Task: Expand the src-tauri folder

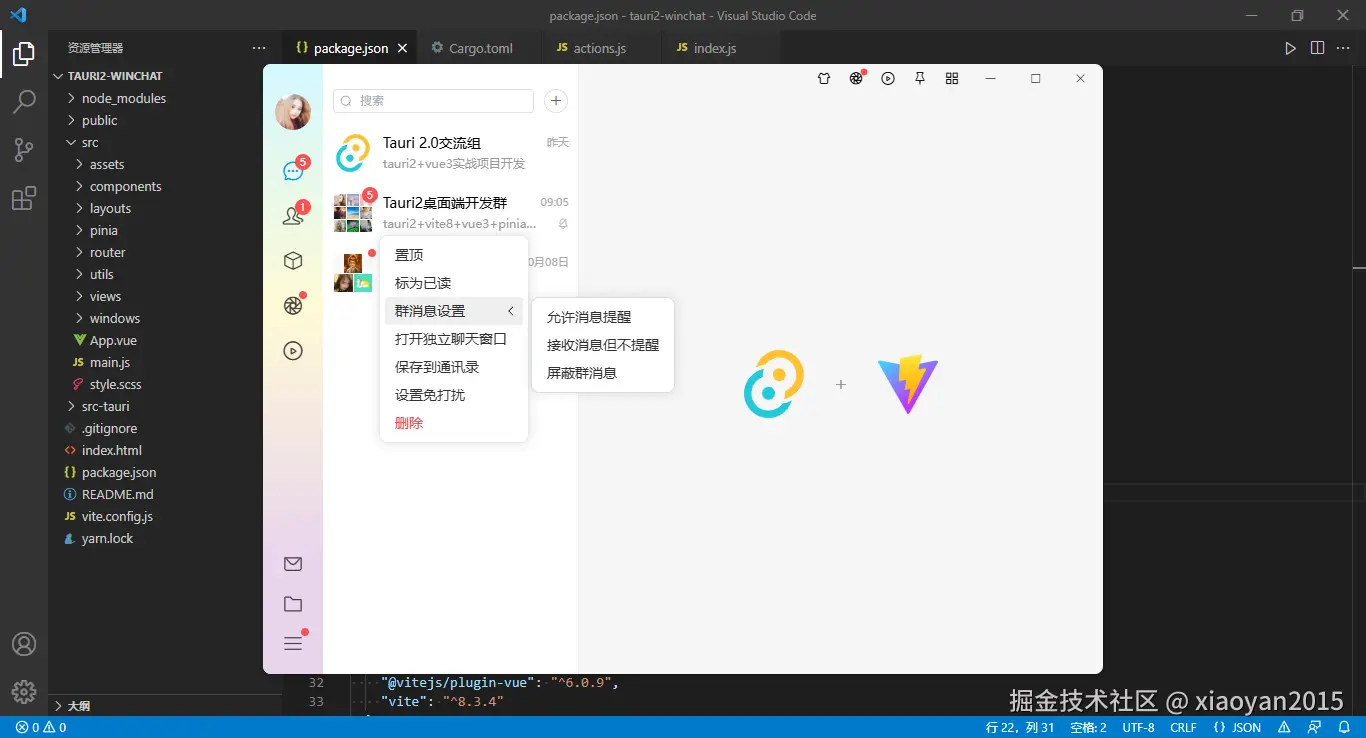Action: click(106, 406)
